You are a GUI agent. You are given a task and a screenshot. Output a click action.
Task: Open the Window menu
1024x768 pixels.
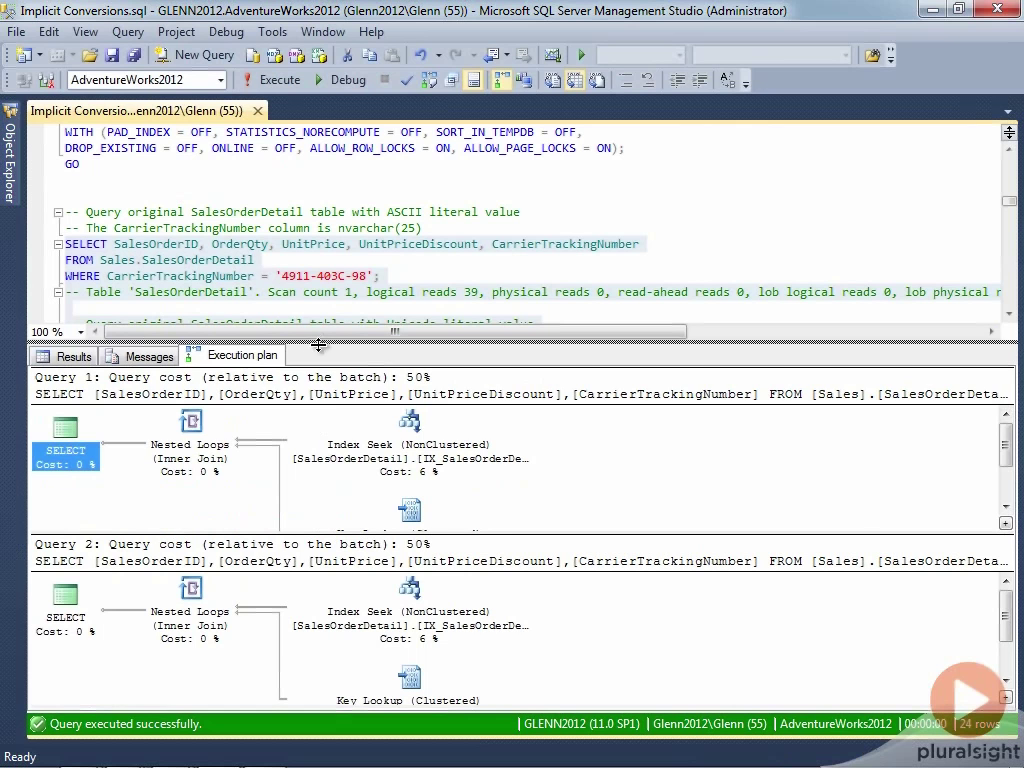[323, 32]
